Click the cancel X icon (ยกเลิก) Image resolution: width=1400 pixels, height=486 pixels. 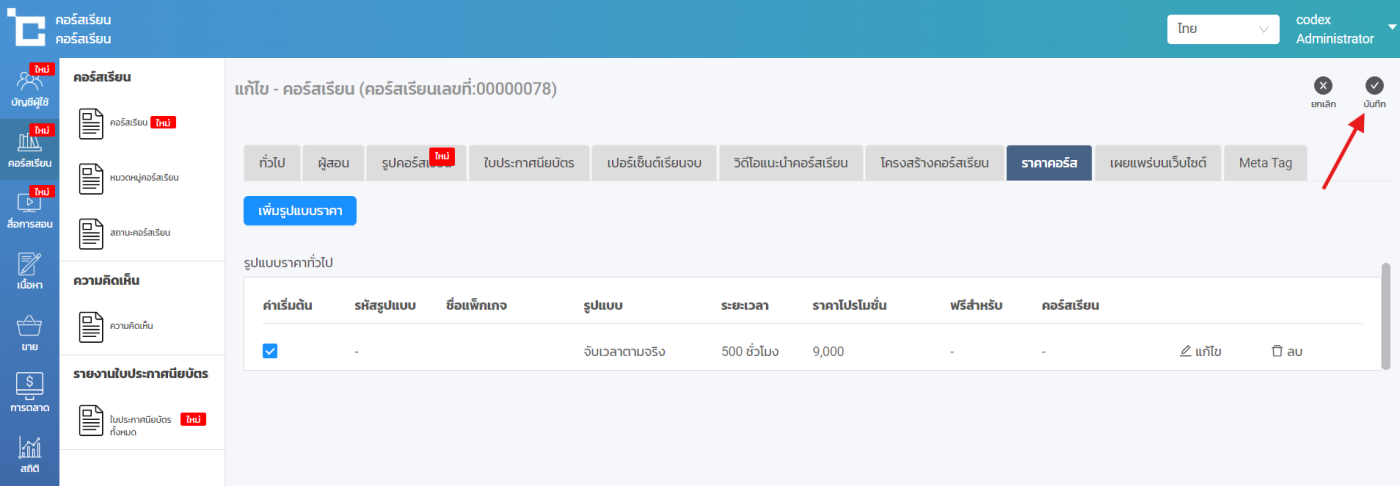pyautogui.click(x=1323, y=86)
